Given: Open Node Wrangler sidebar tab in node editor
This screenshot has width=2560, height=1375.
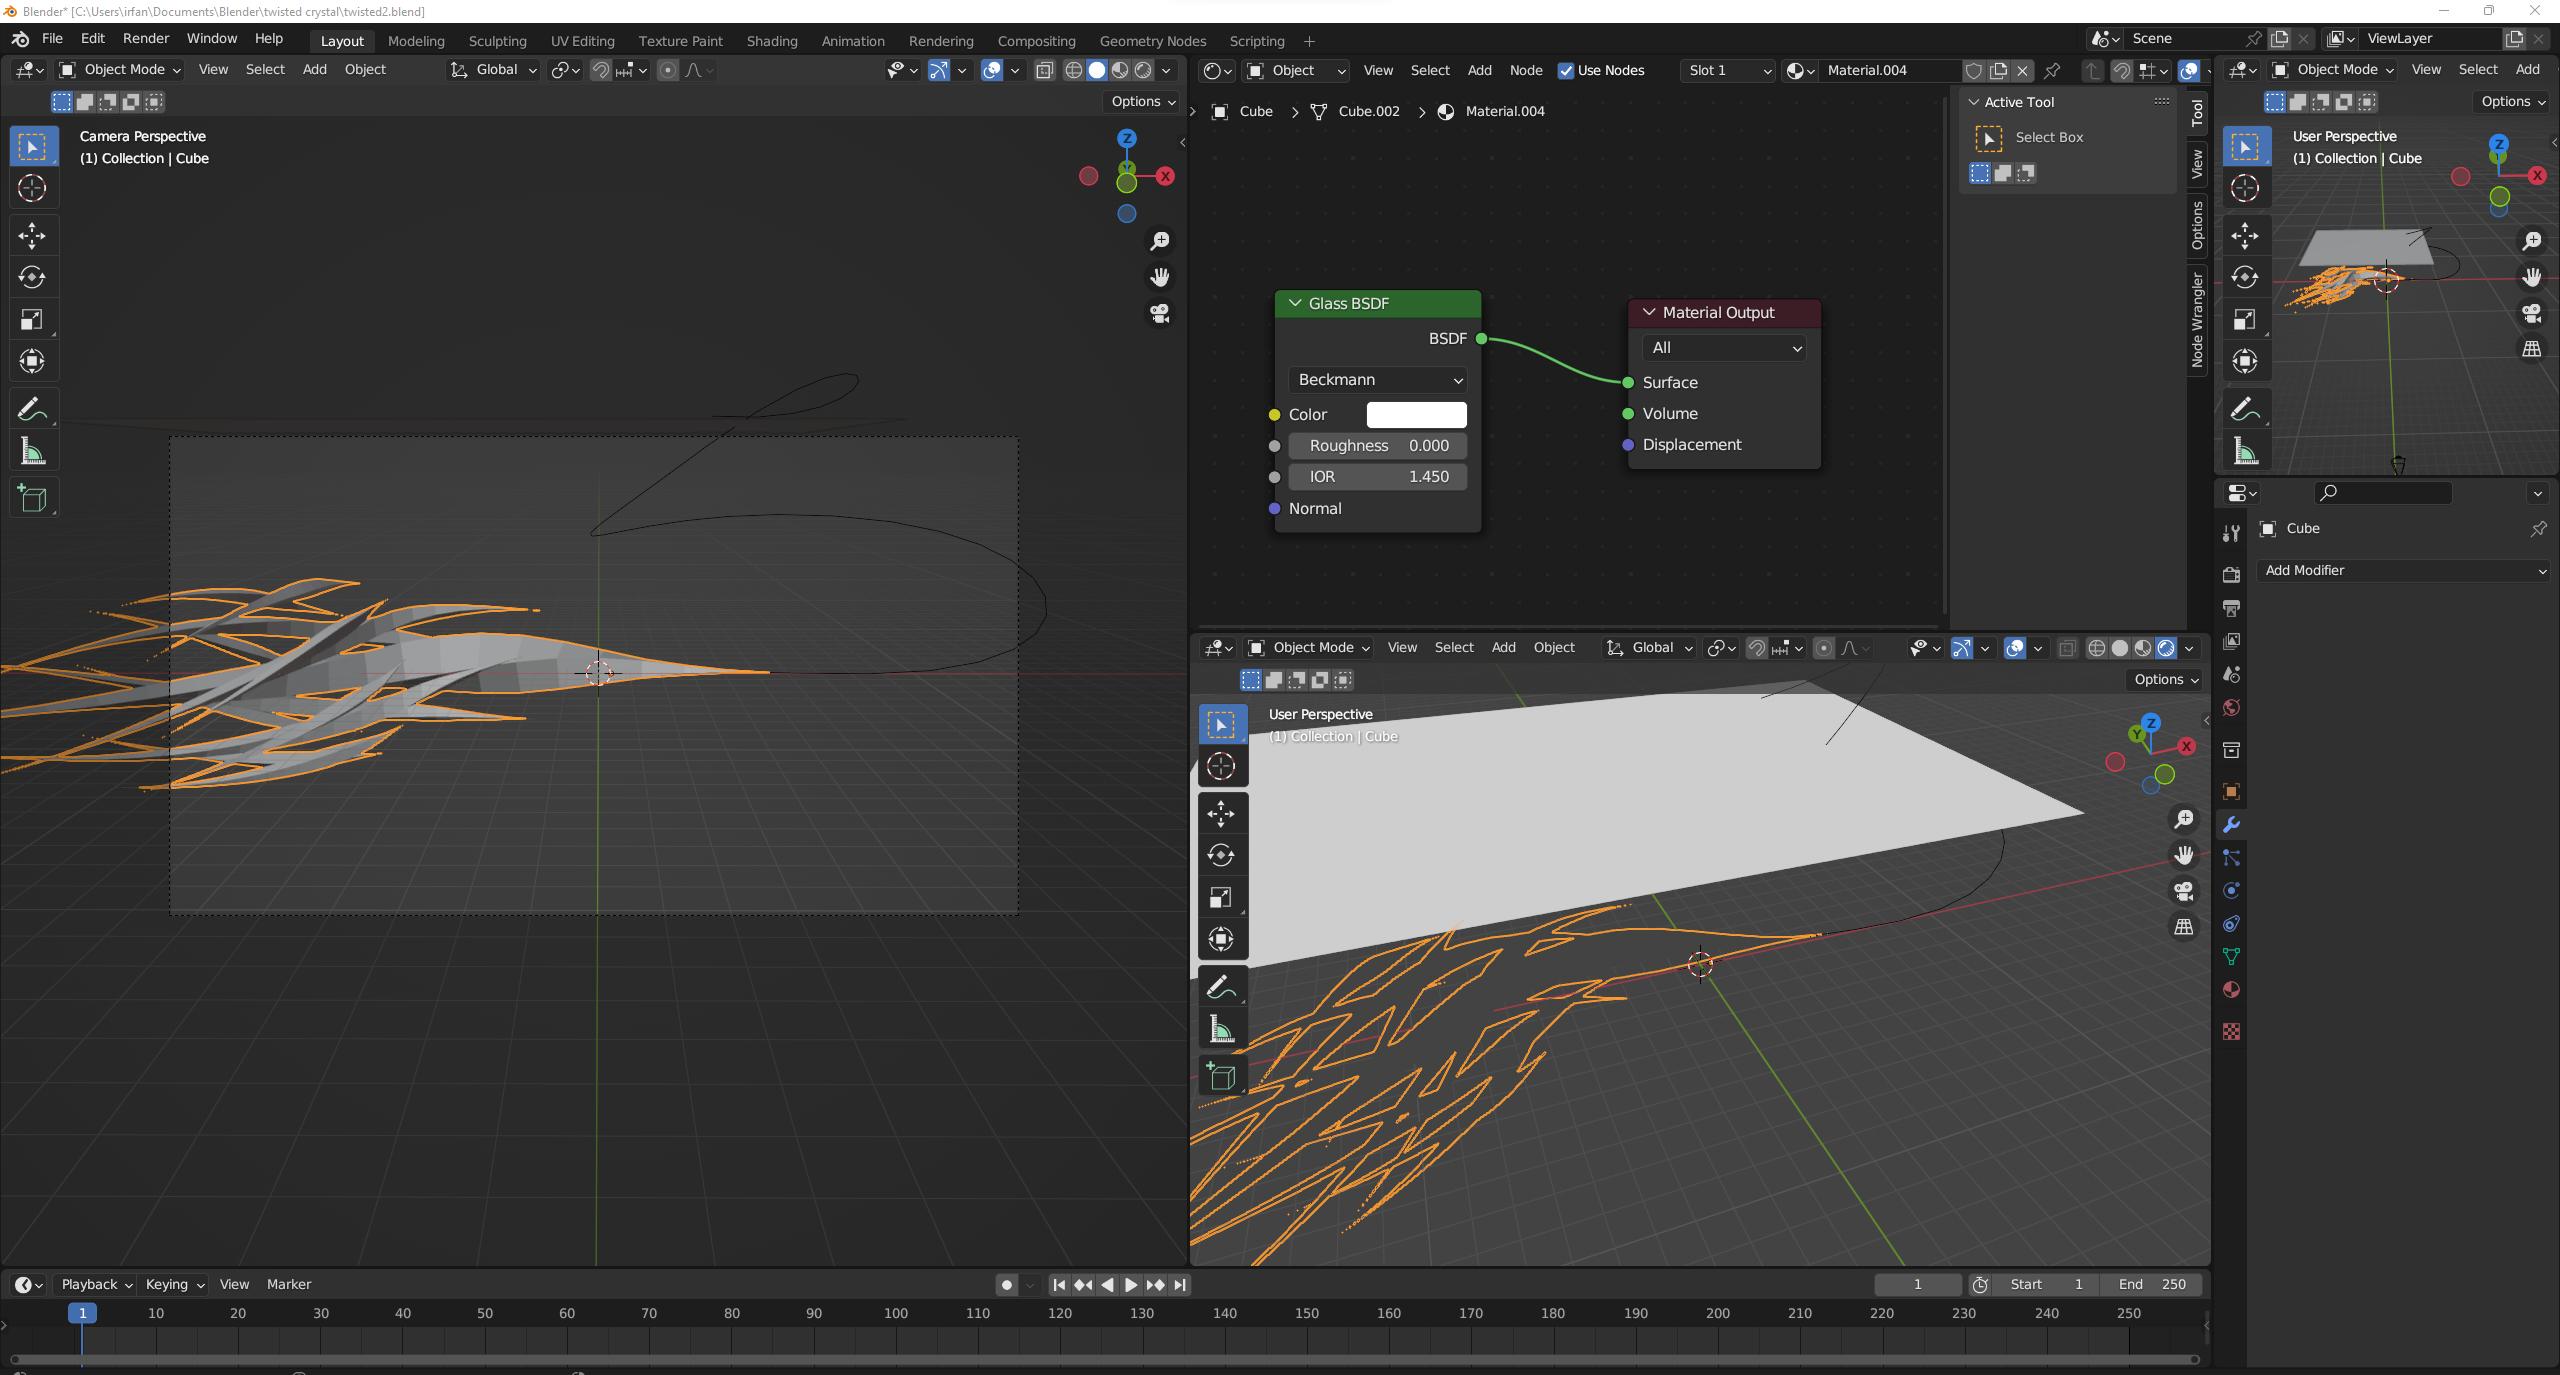Looking at the screenshot, I should click(2197, 319).
